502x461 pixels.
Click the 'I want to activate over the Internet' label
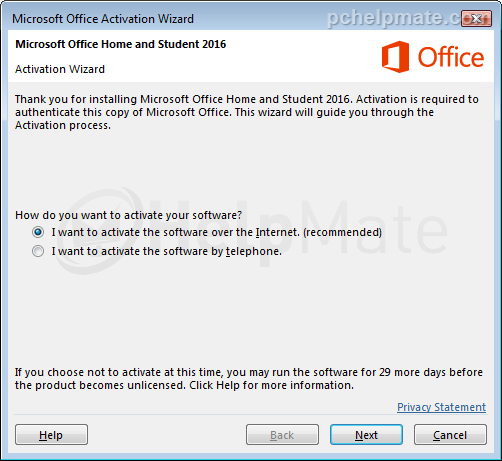pyautogui.click(x=217, y=232)
